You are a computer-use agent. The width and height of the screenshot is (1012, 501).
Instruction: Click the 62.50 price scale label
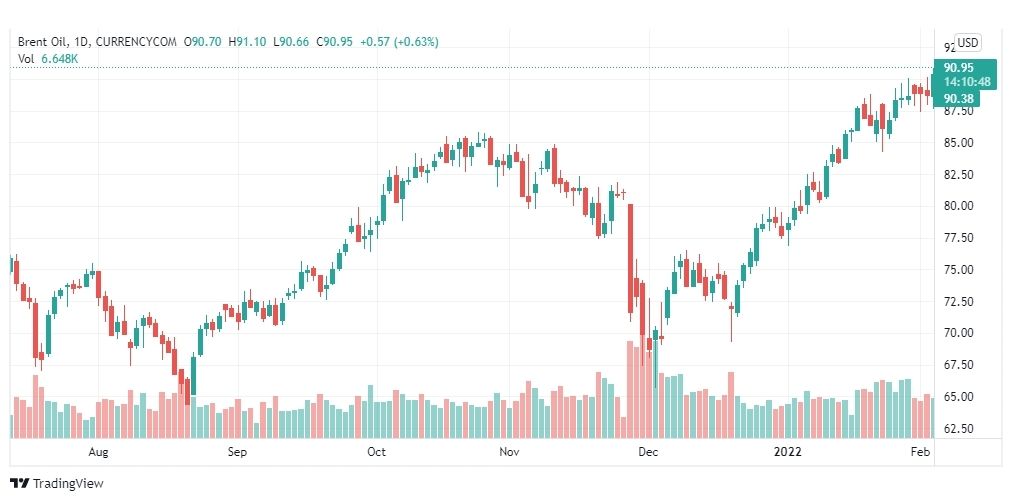[x=958, y=428]
